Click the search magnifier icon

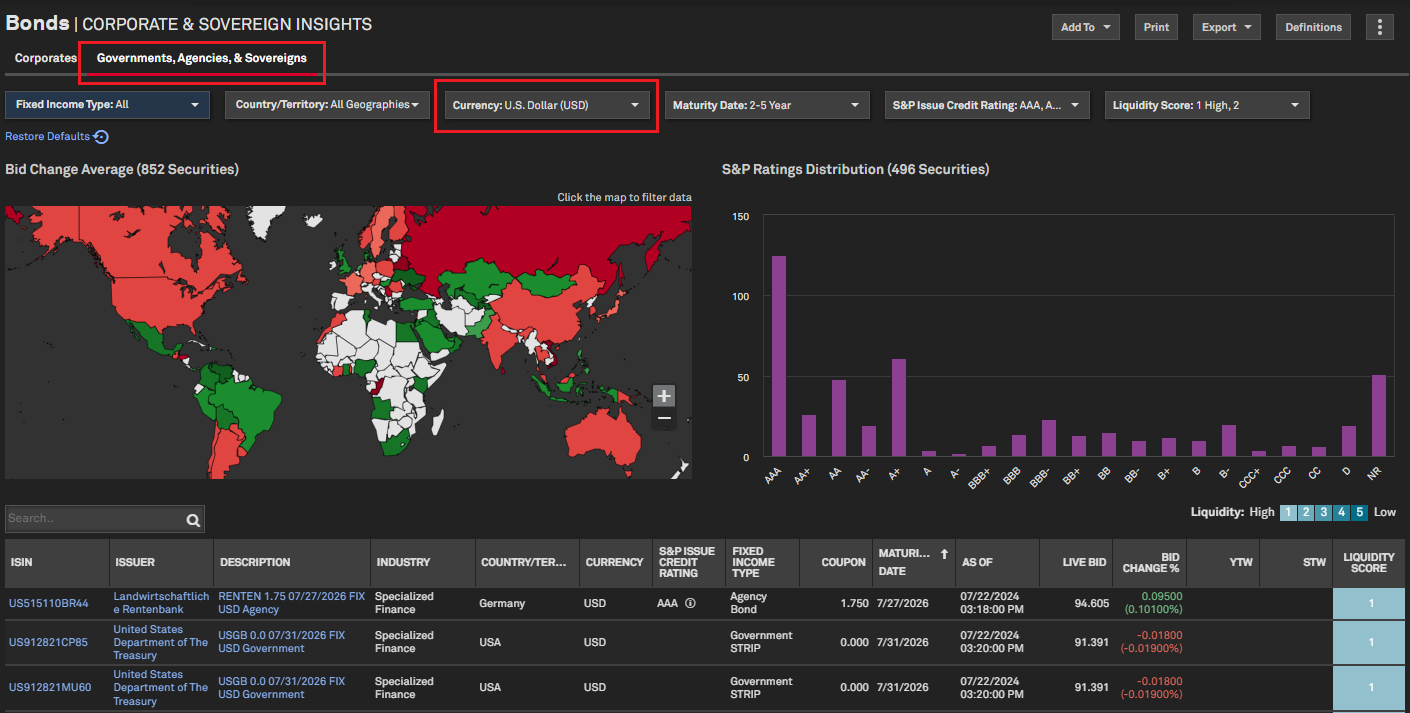click(193, 519)
